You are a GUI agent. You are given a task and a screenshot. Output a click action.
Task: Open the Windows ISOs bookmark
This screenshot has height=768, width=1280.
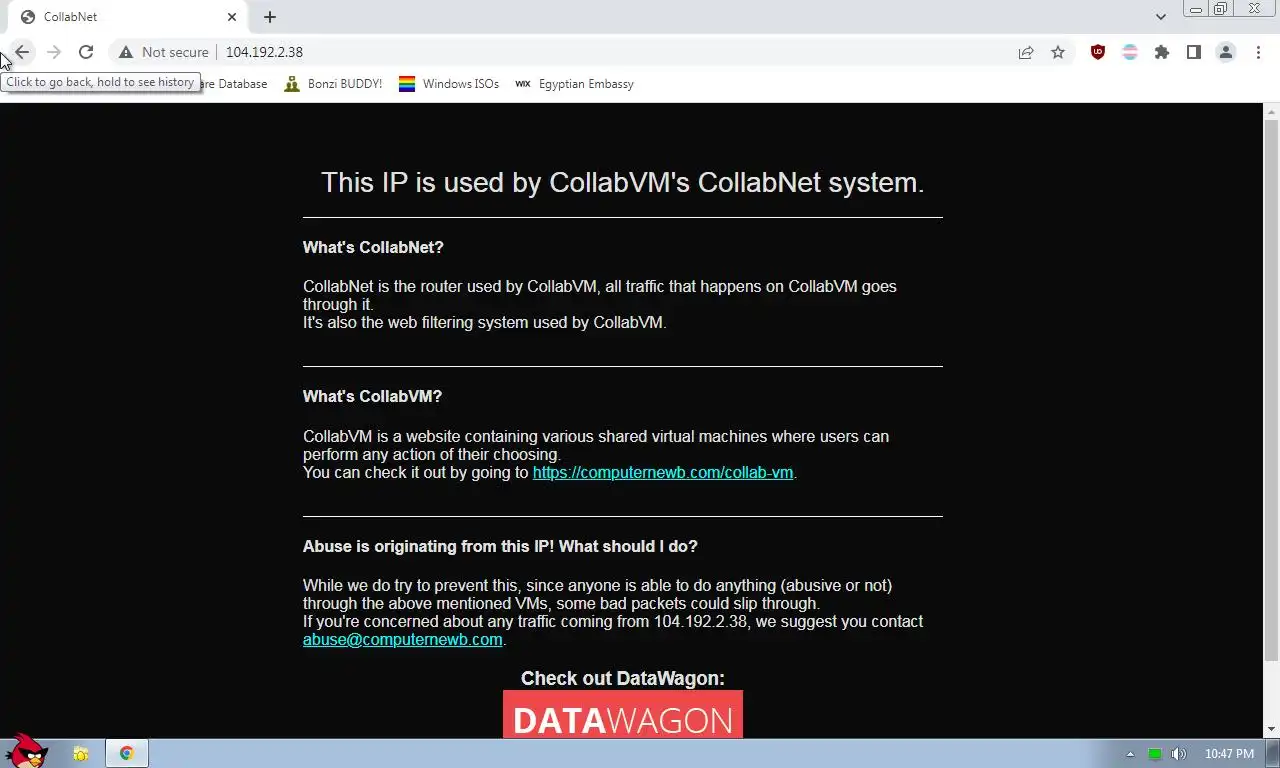[449, 84]
